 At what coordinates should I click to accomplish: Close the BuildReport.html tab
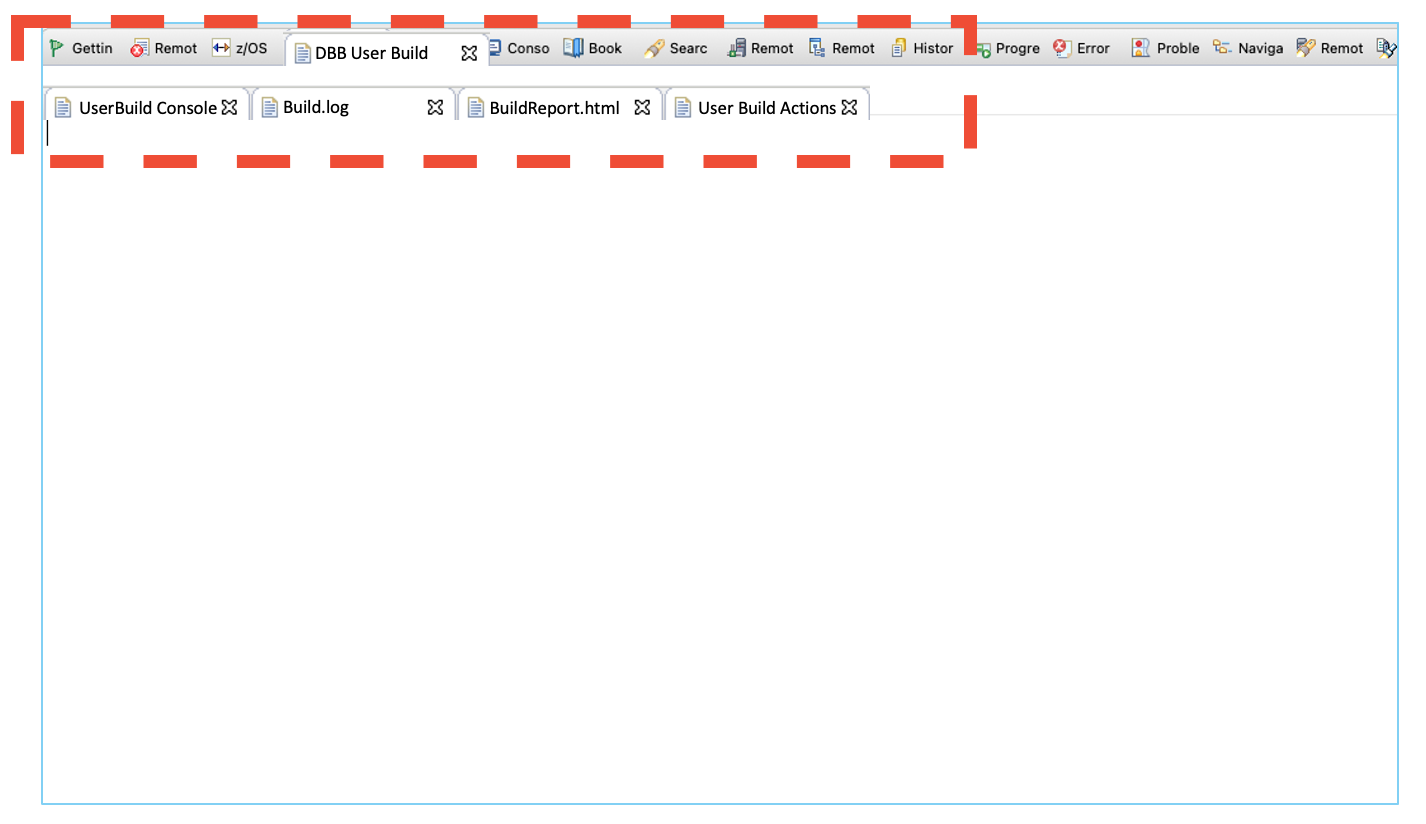tap(642, 108)
